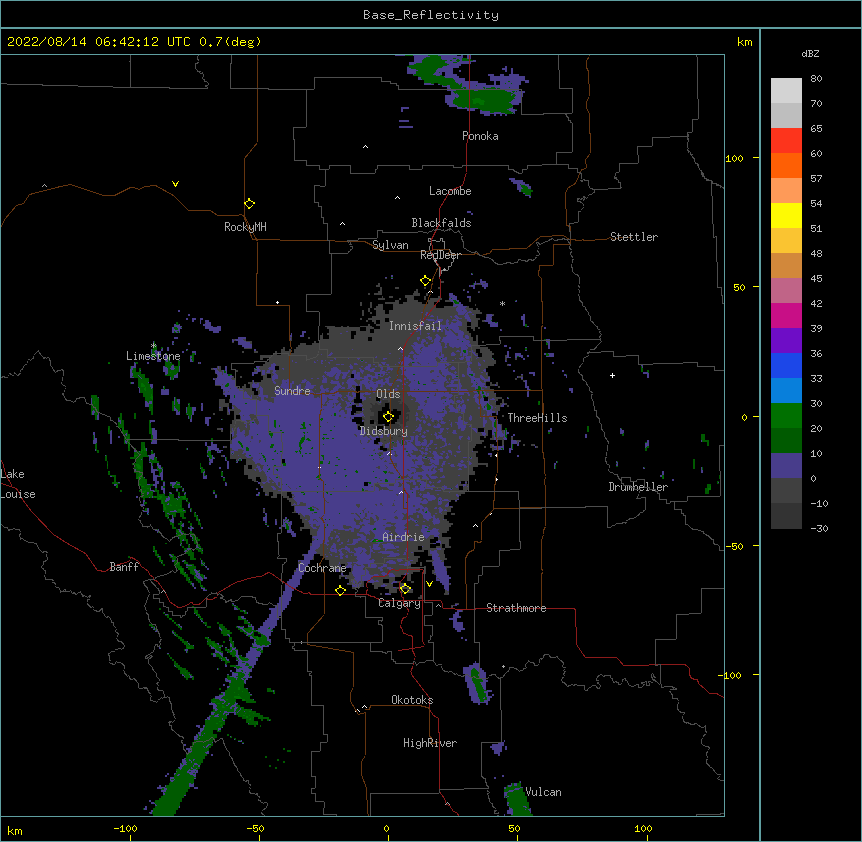The image size is (862, 842).
Task: Click the yellow v marker northeast of Calgary
Action: pos(429,584)
